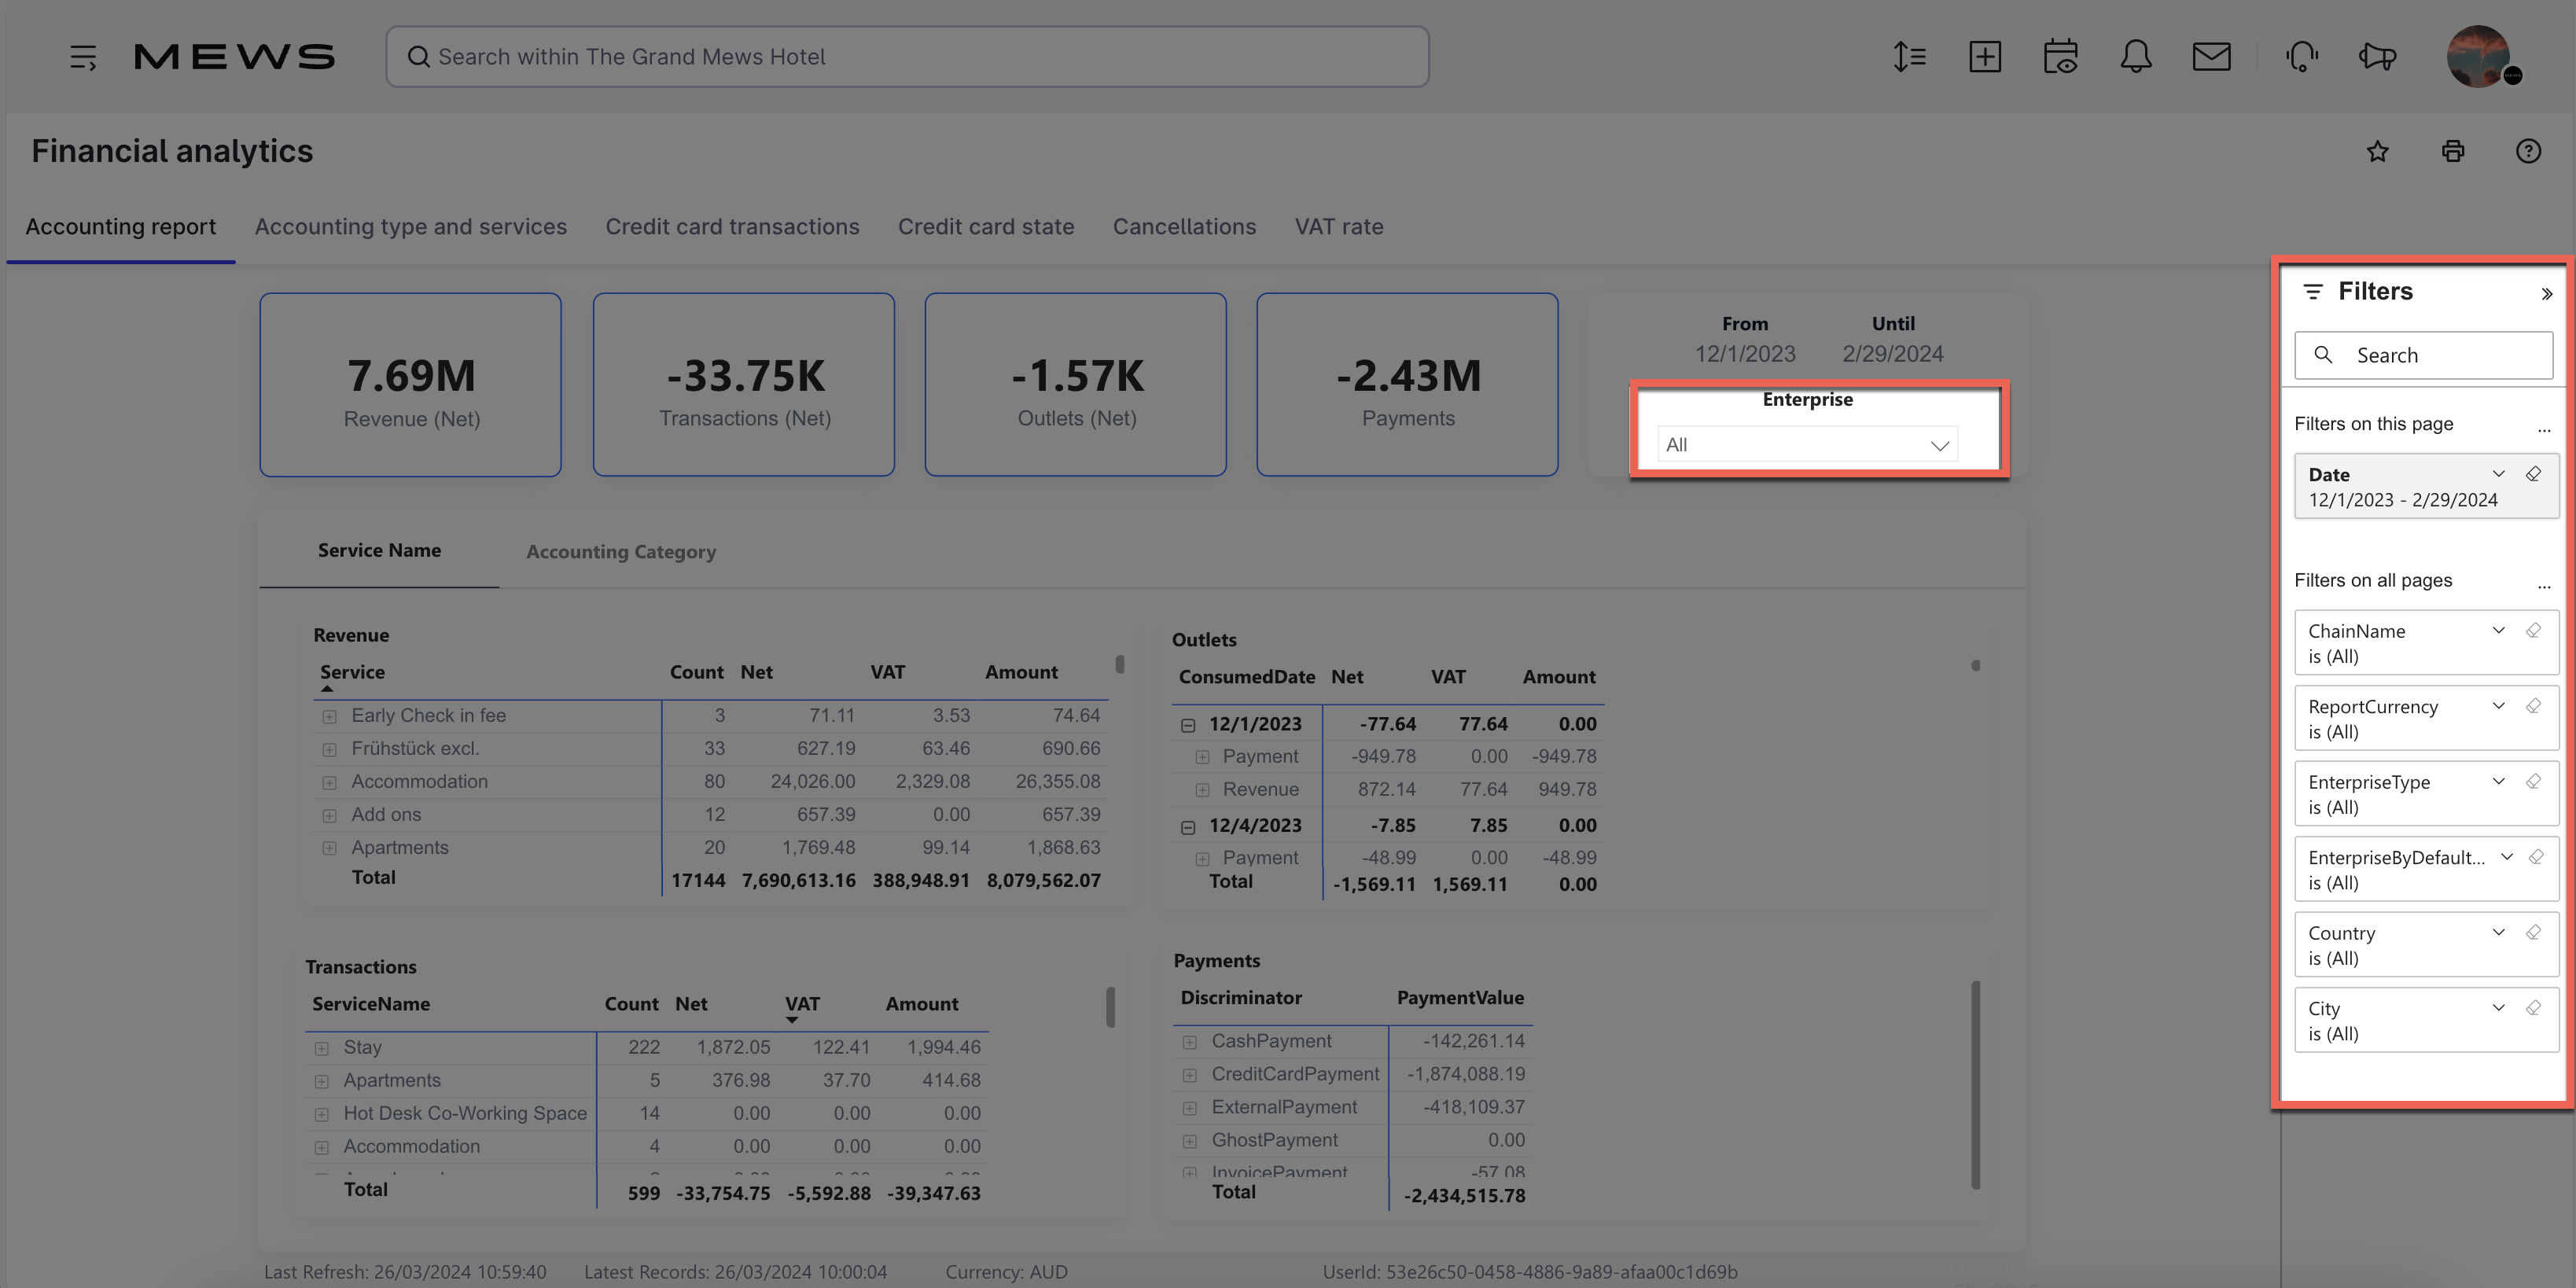Click the Payments -2.43M card
This screenshot has height=1288, width=2576.
tap(1407, 384)
